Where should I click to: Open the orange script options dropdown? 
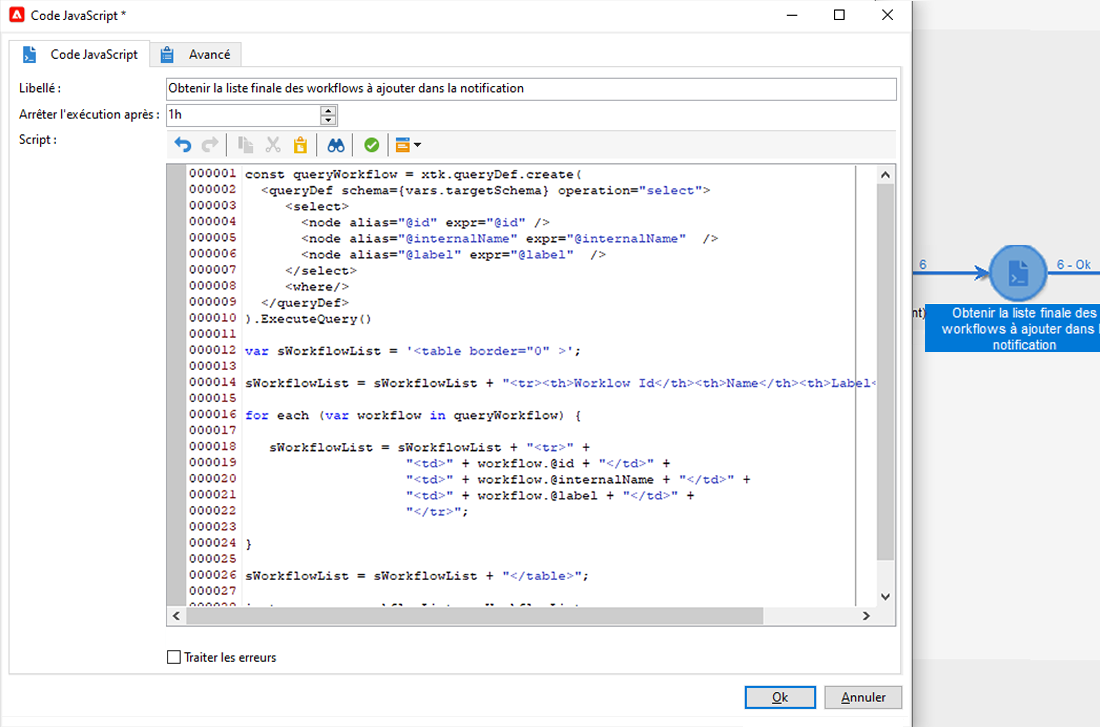(x=408, y=145)
